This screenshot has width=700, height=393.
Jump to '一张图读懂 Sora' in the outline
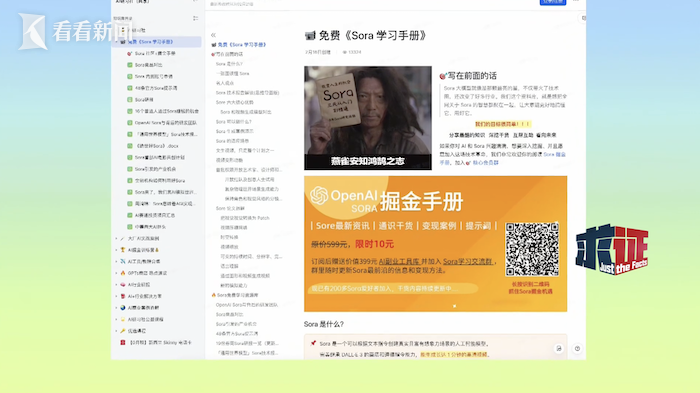(232, 73)
